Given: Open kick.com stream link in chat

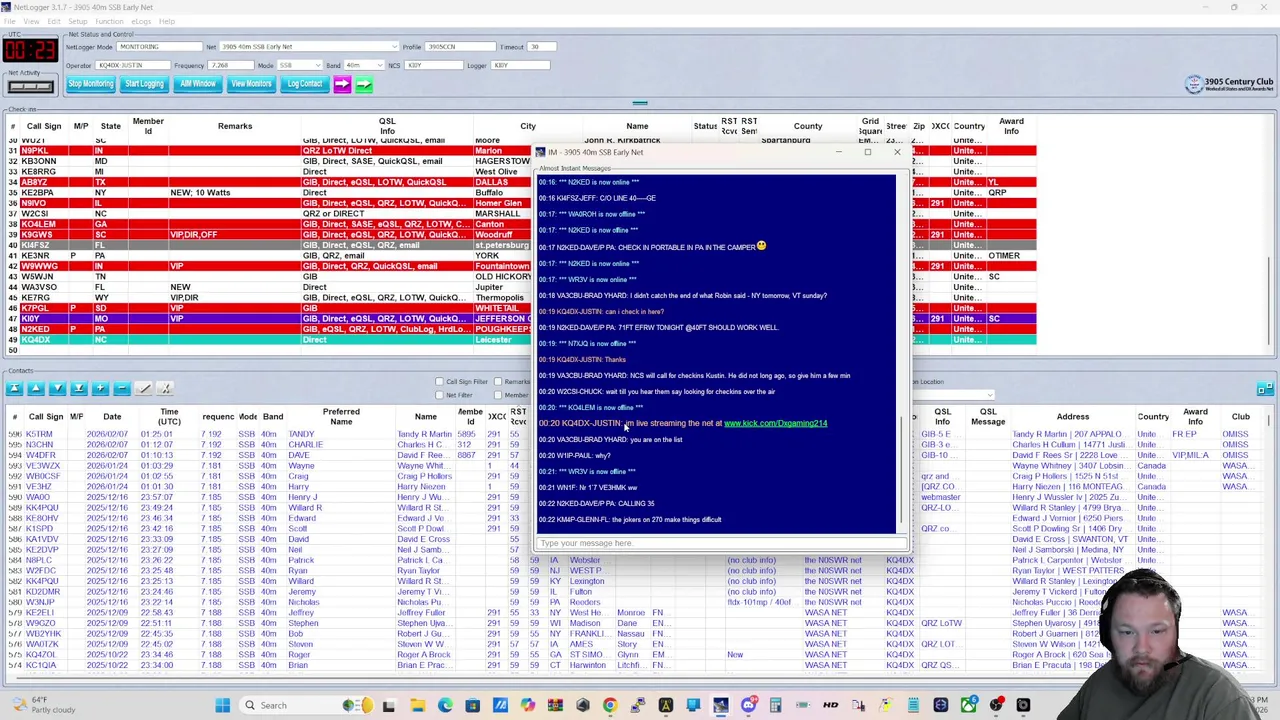Looking at the screenshot, I should [775, 423].
